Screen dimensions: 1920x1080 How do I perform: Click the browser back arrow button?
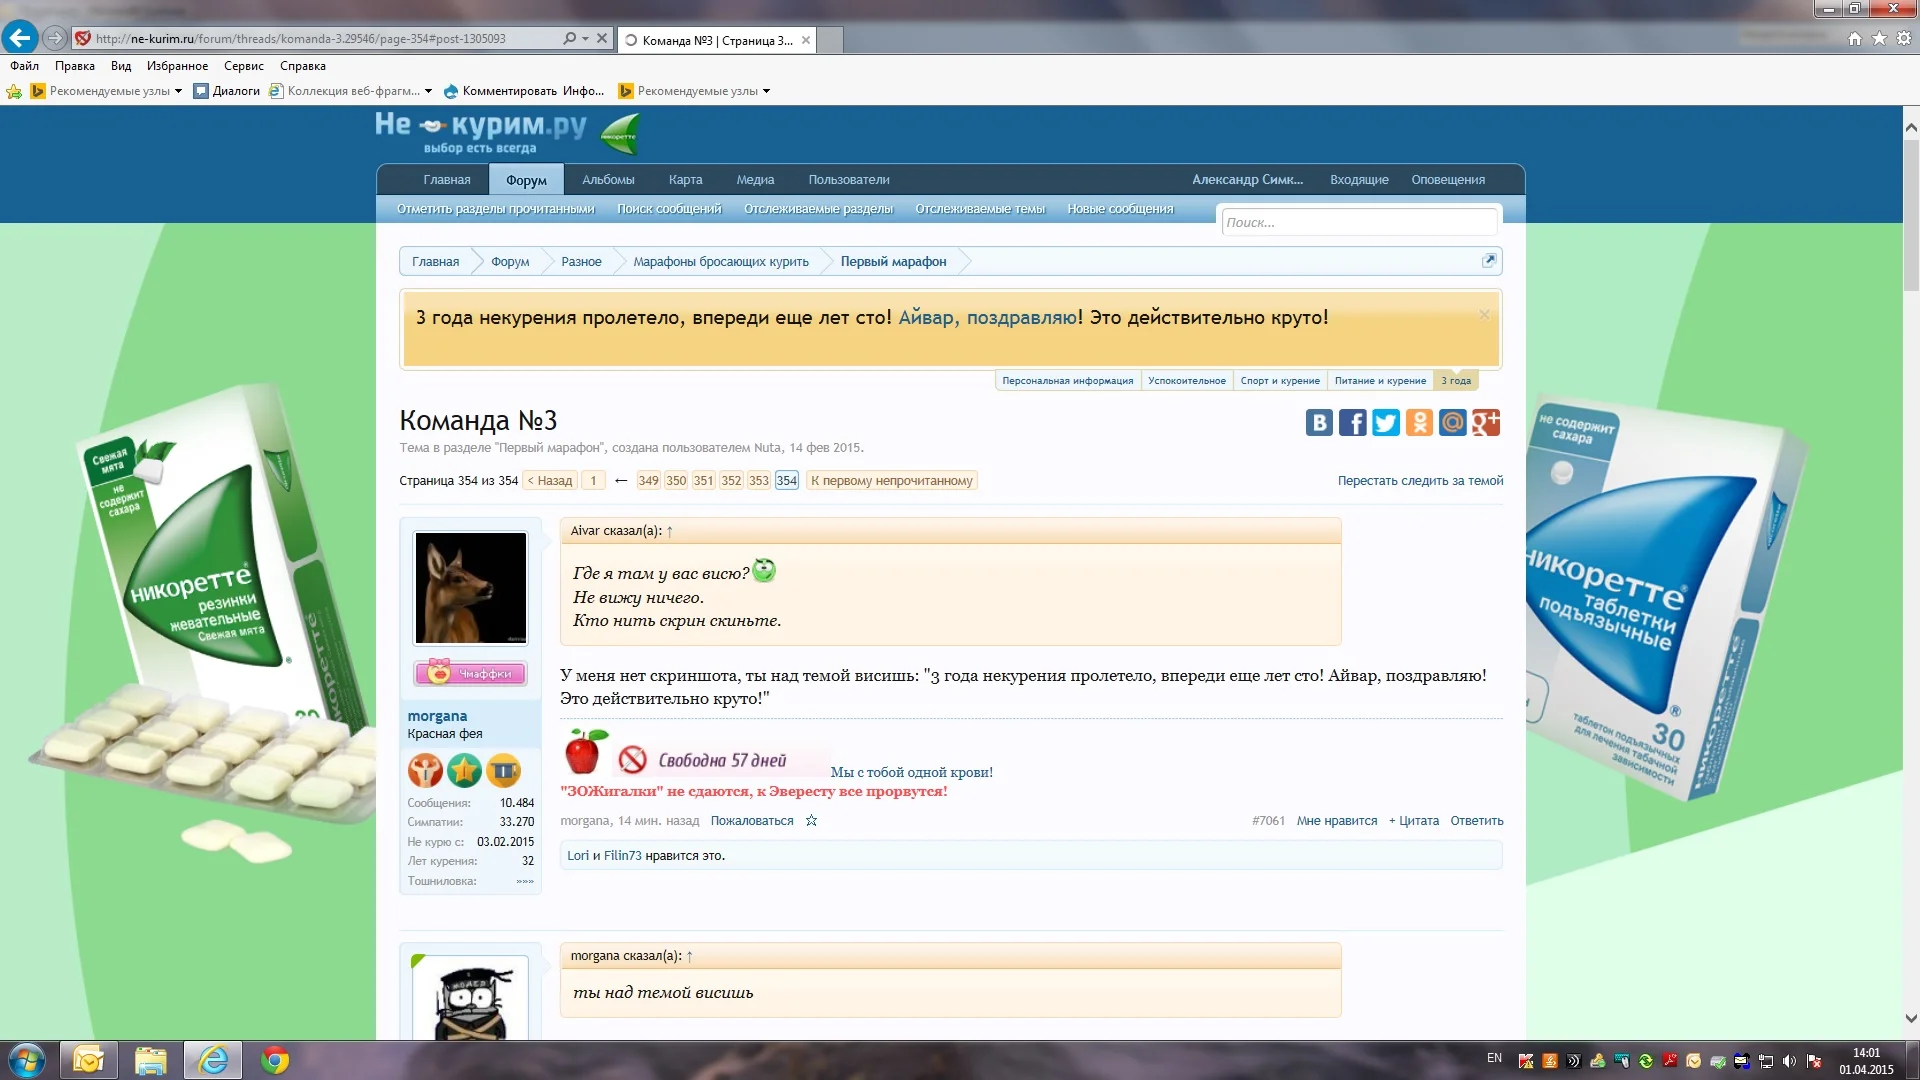20,38
